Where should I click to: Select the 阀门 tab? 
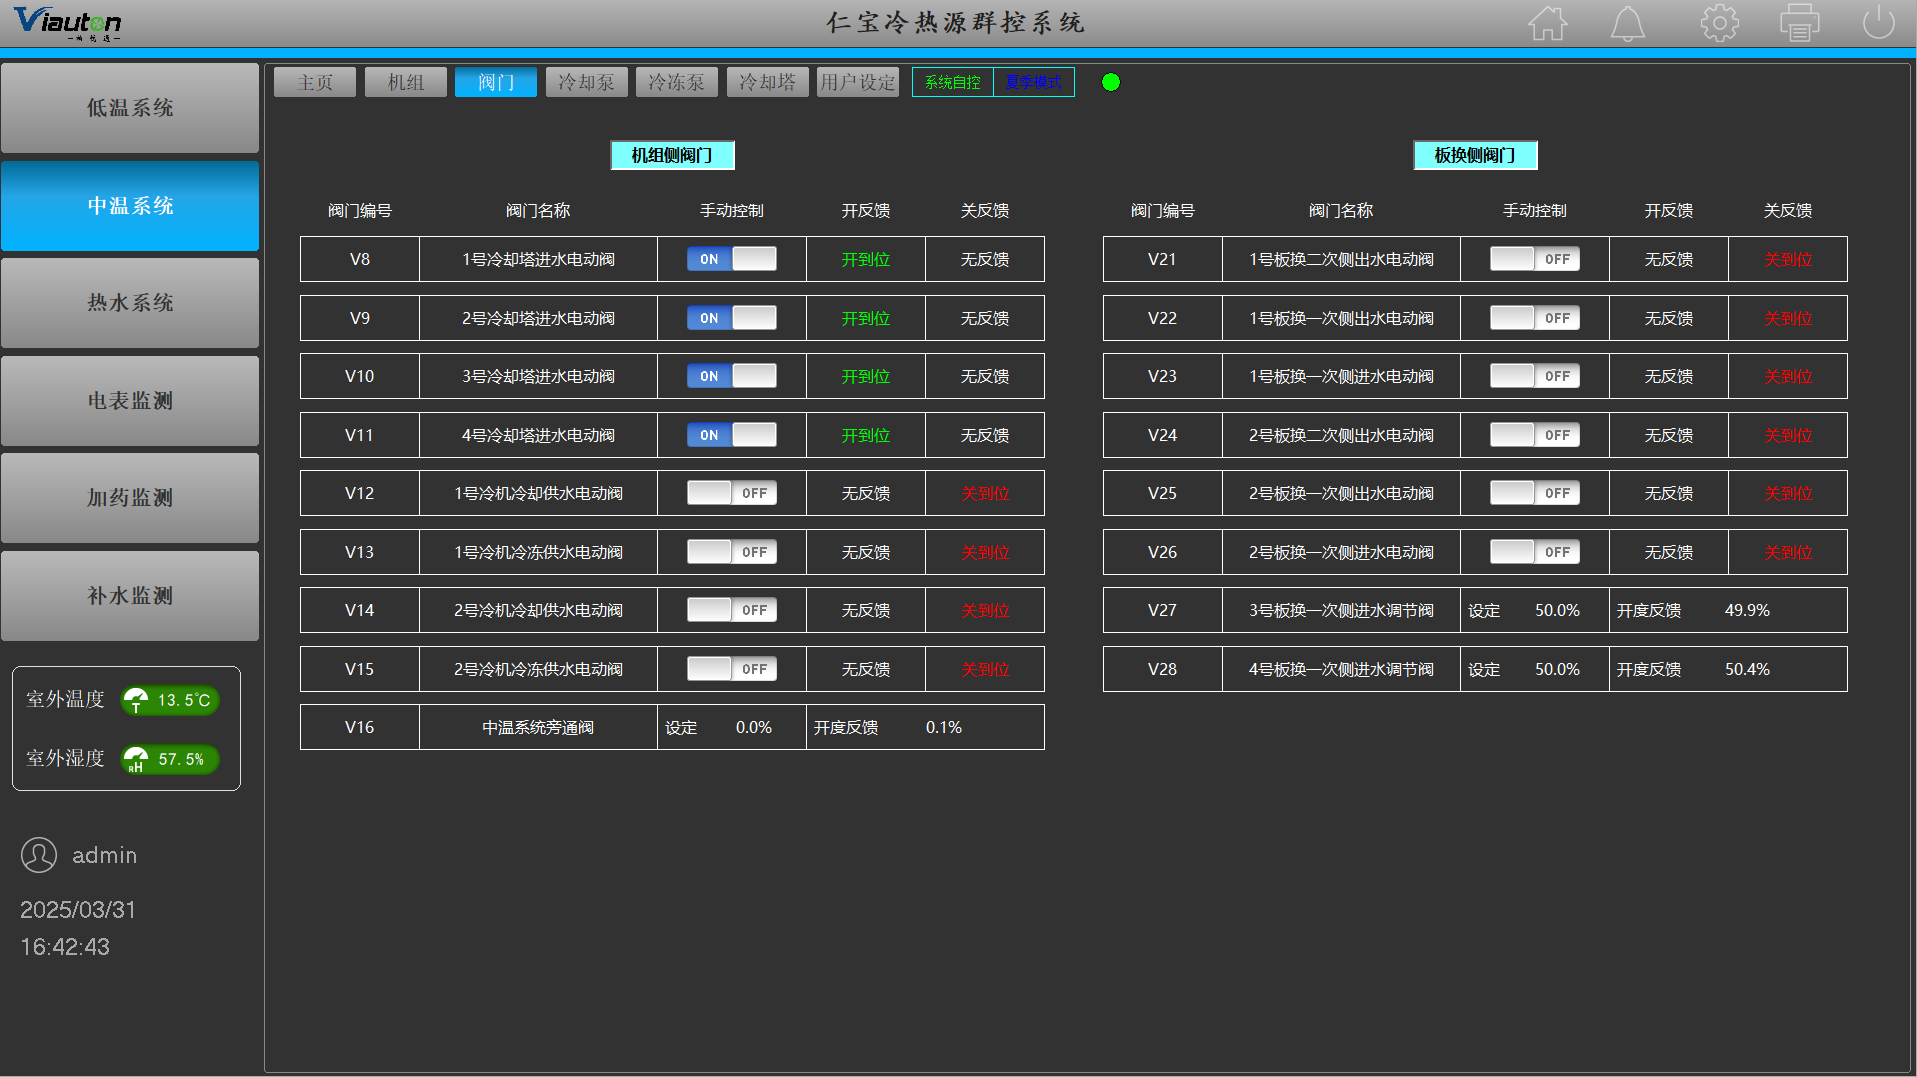(x=496, y=82)
